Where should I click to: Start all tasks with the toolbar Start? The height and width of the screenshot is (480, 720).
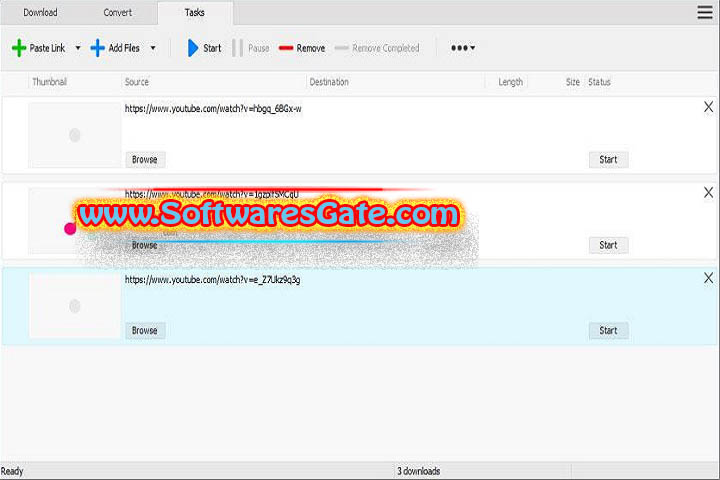tap(204, 48)
